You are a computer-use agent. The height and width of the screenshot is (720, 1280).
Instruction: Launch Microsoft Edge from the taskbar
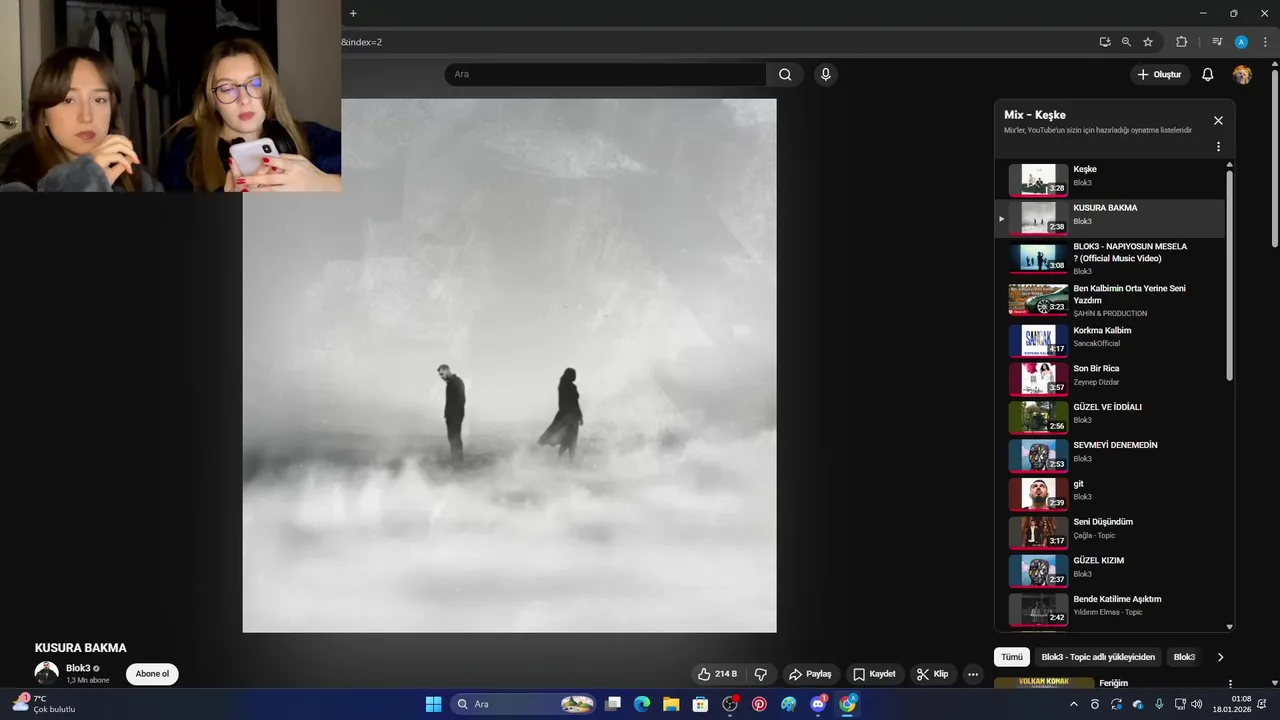642,704
